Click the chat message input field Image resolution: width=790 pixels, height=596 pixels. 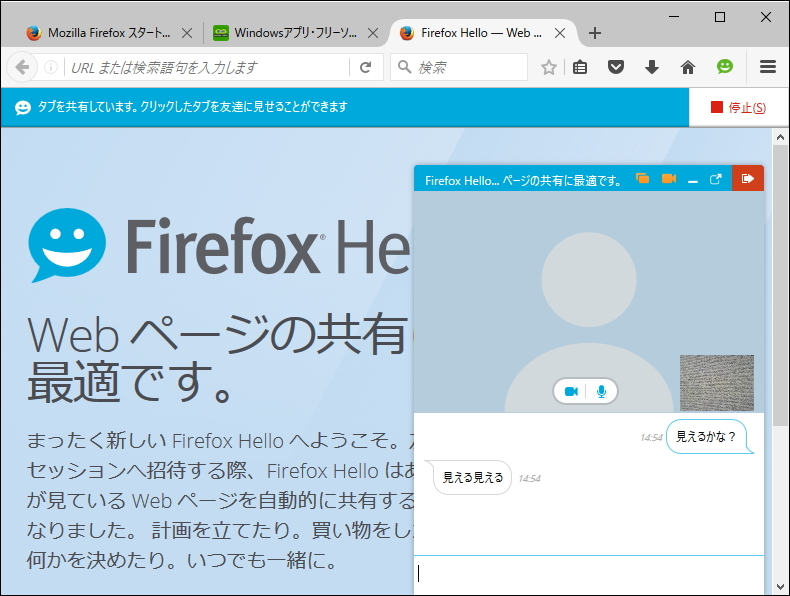click(x=588, y=574)
